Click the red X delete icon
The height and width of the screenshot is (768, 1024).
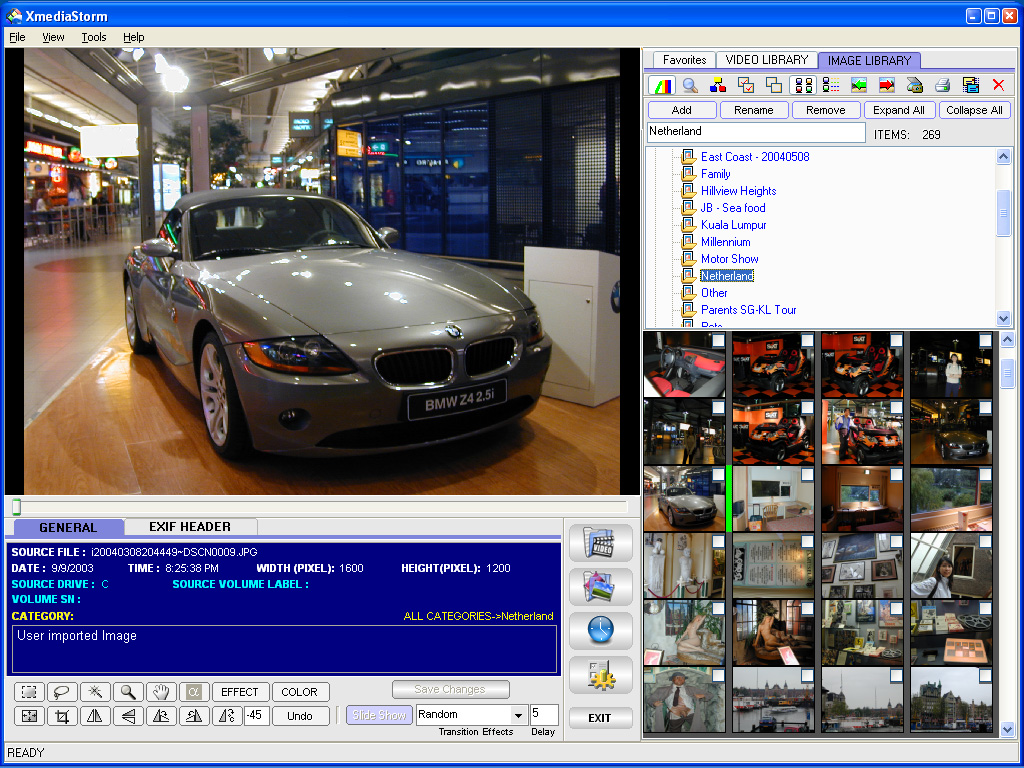998,85
